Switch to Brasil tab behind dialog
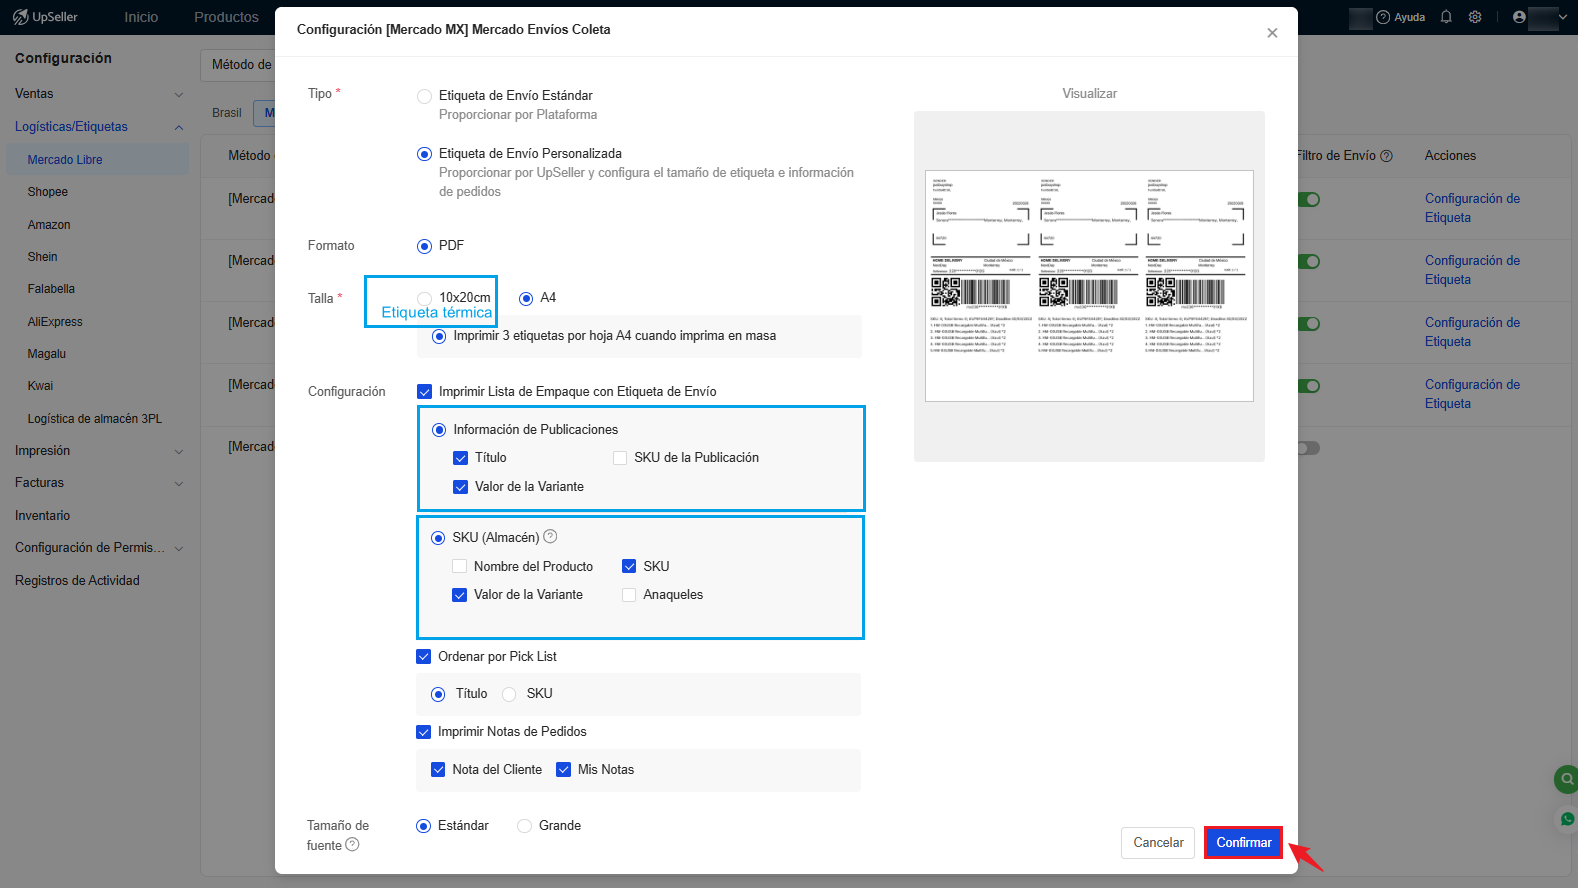 (x=227, y=113)
